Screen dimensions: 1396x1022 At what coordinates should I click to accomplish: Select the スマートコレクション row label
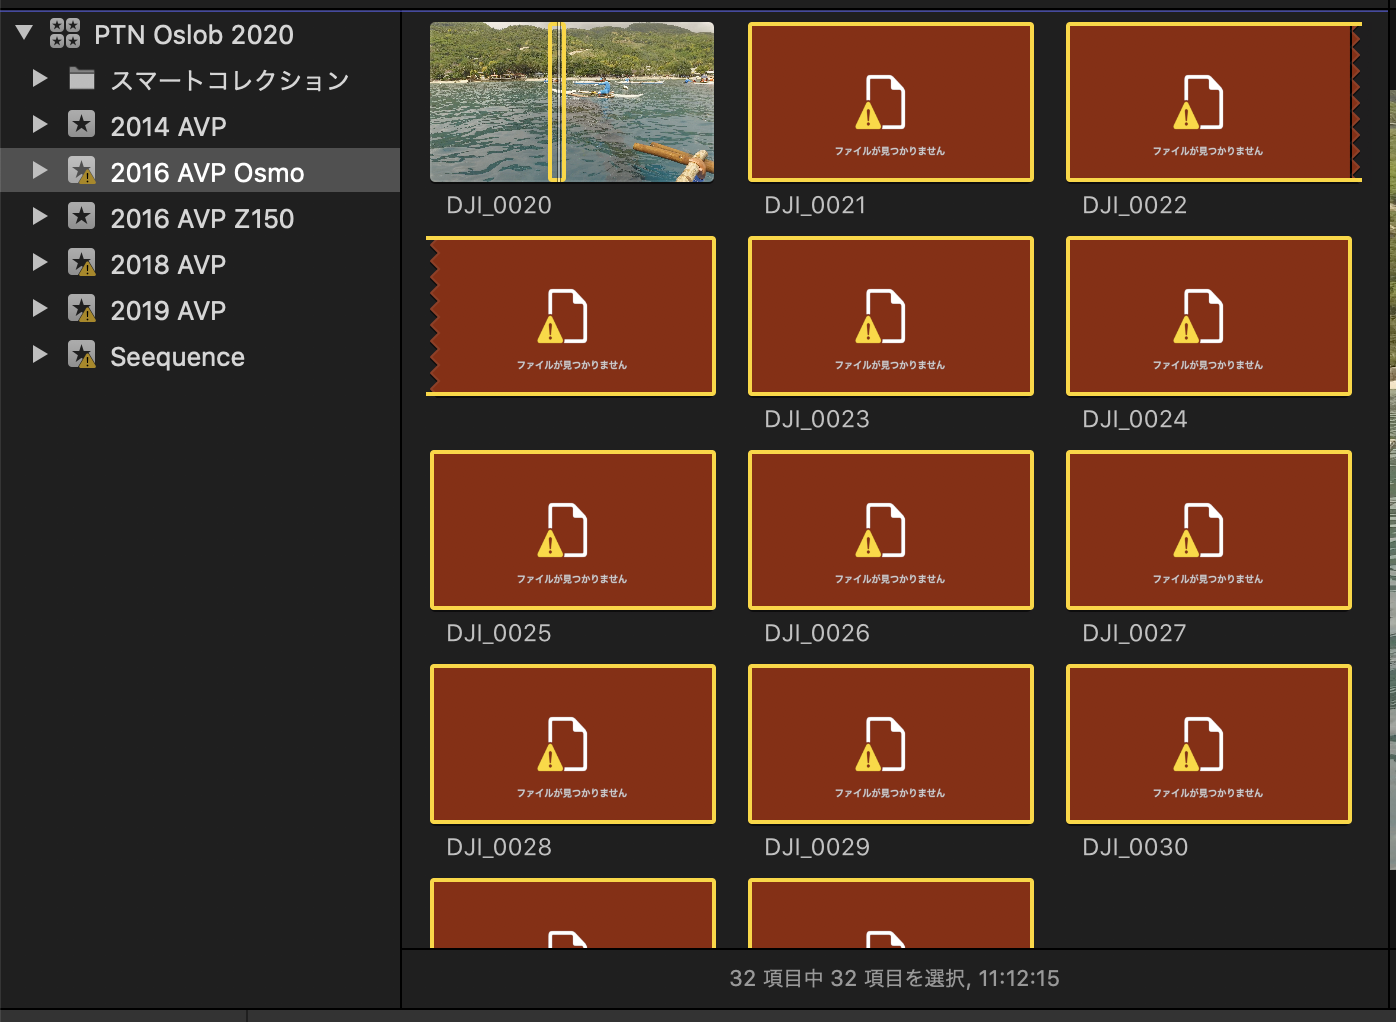230,80
